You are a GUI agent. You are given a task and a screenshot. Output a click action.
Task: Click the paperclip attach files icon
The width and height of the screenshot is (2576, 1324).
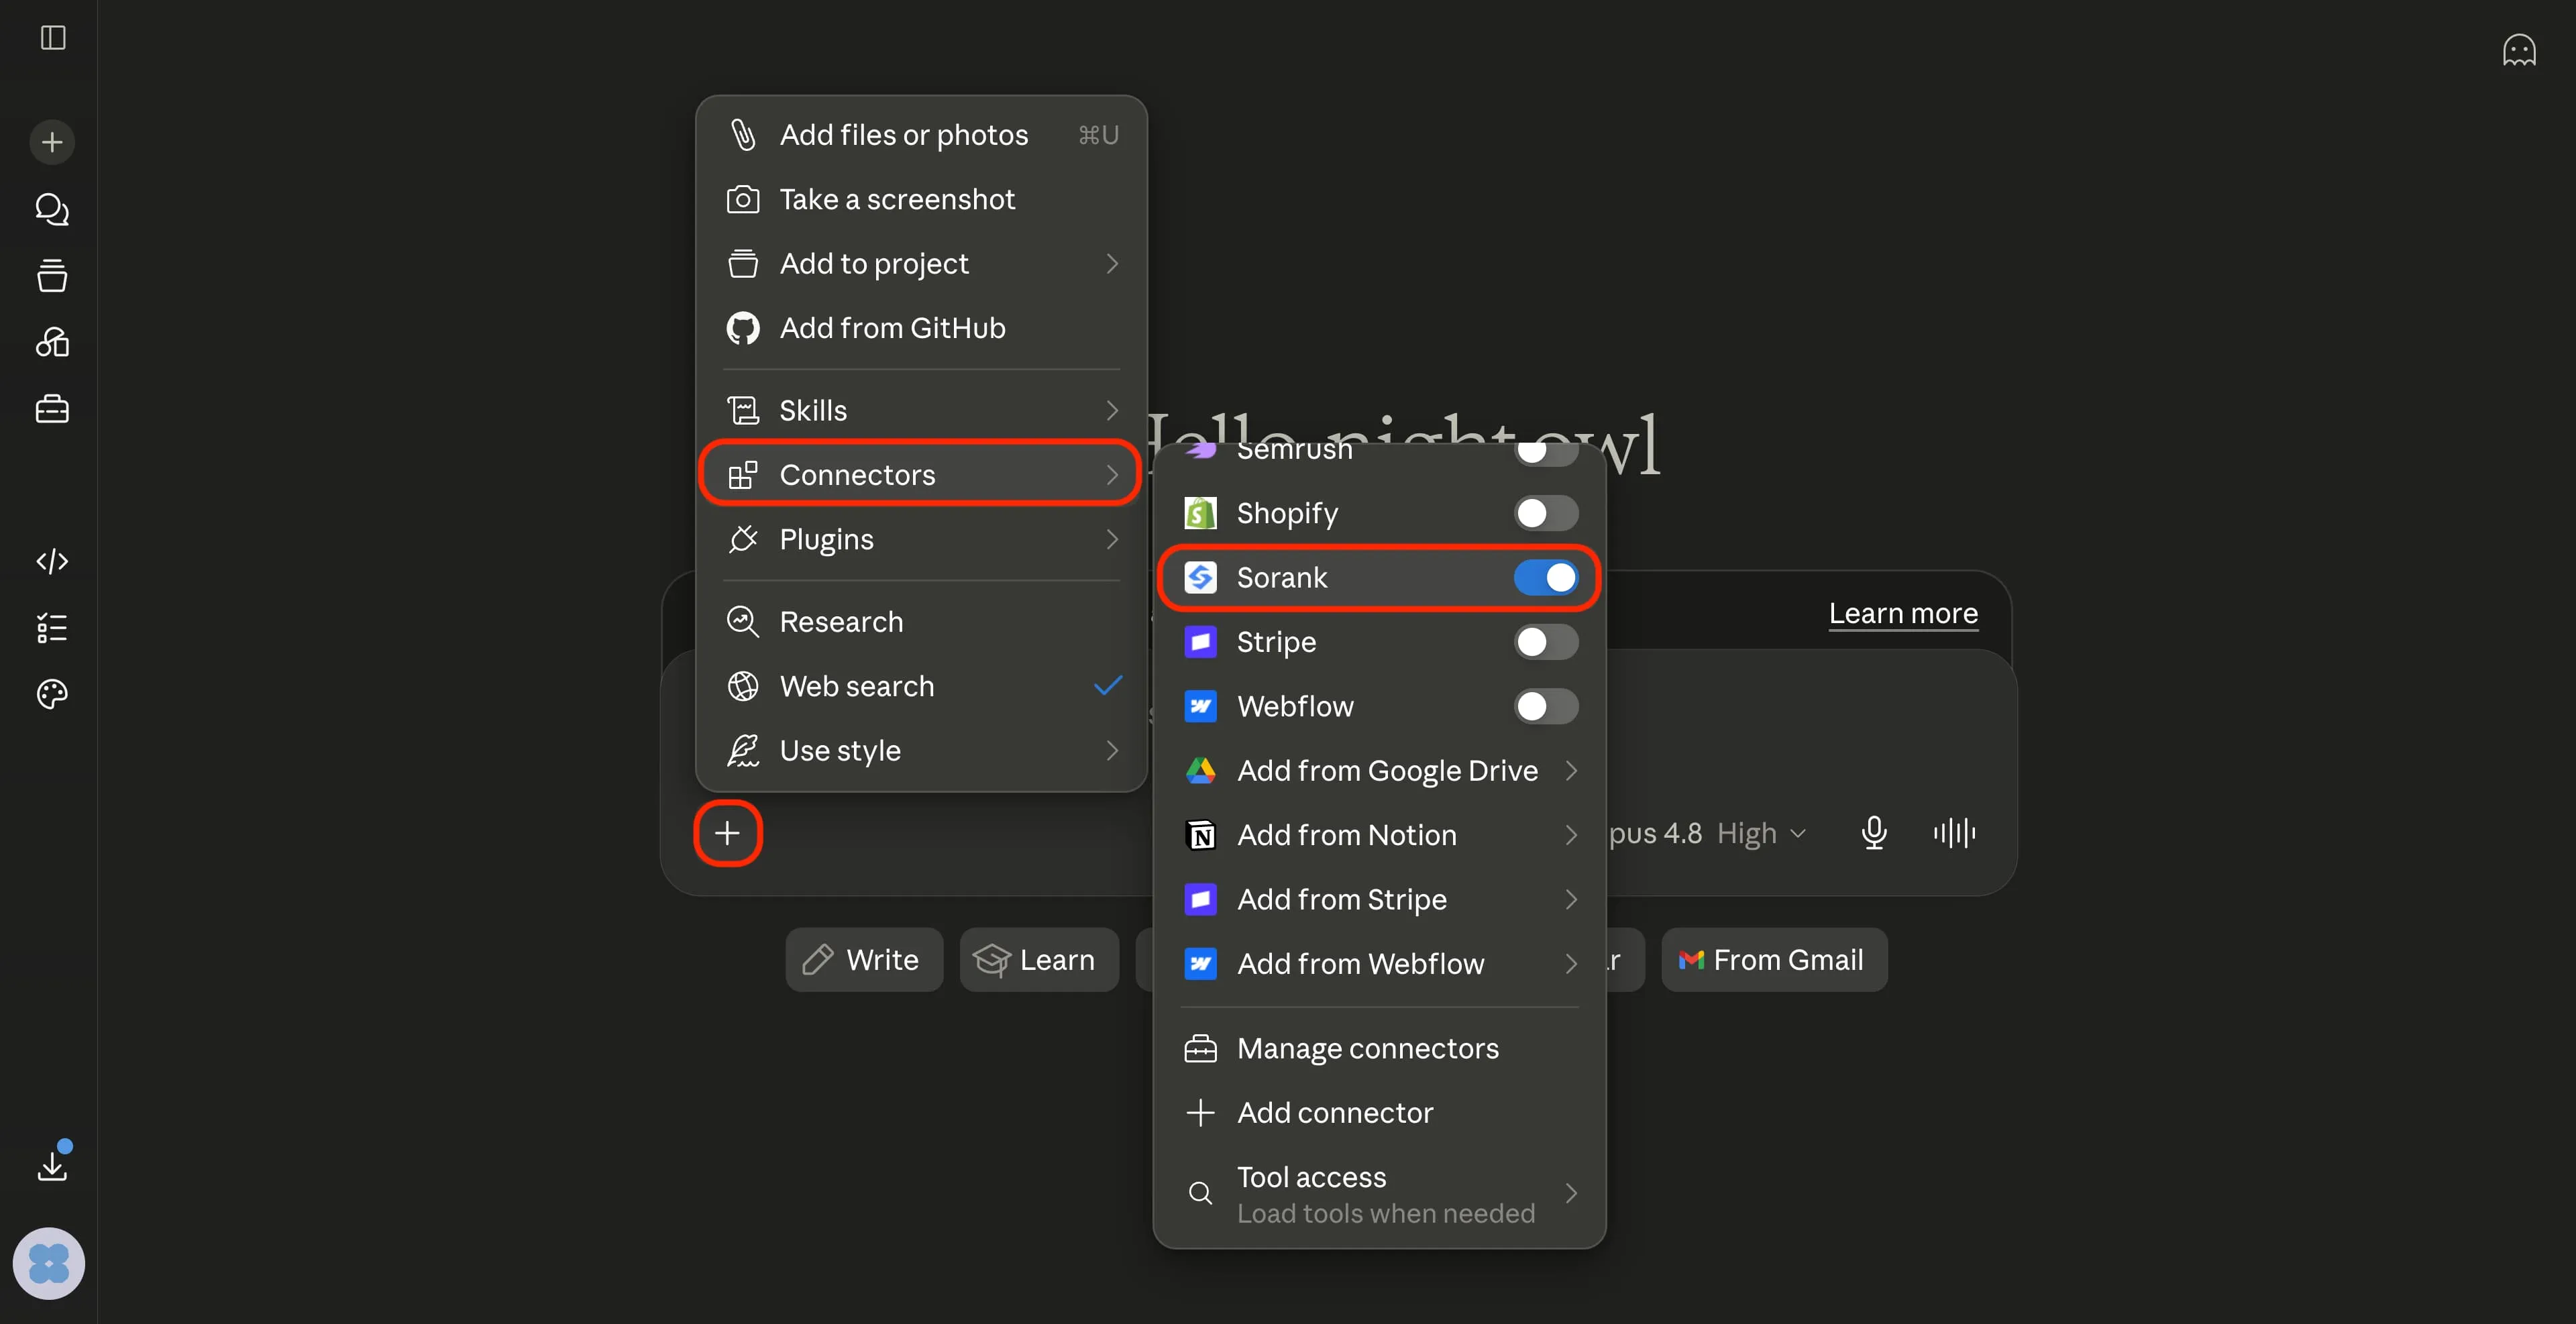point(743,135)
